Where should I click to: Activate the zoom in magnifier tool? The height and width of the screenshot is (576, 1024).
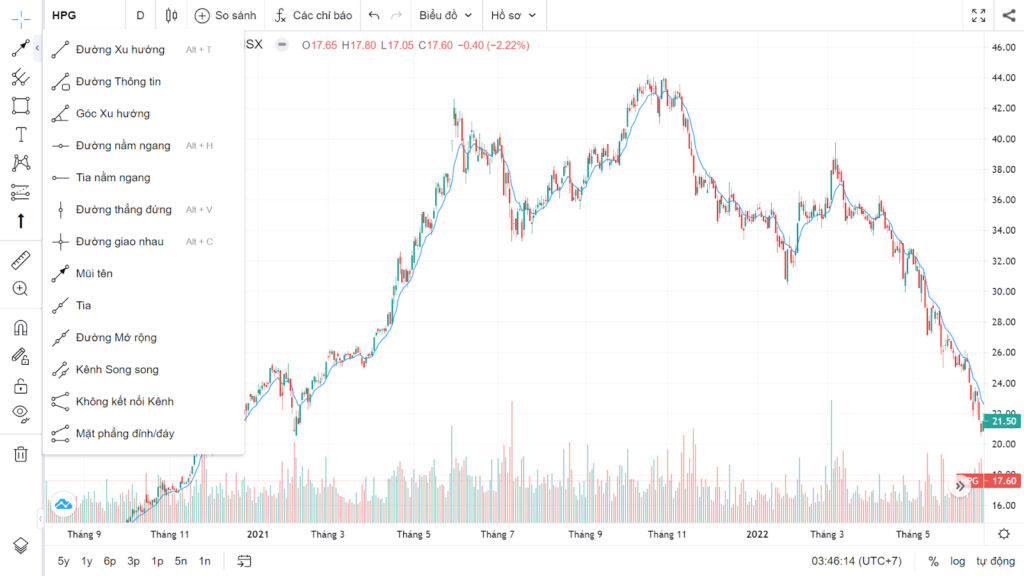pyautogui.click(x=20, y=289)
